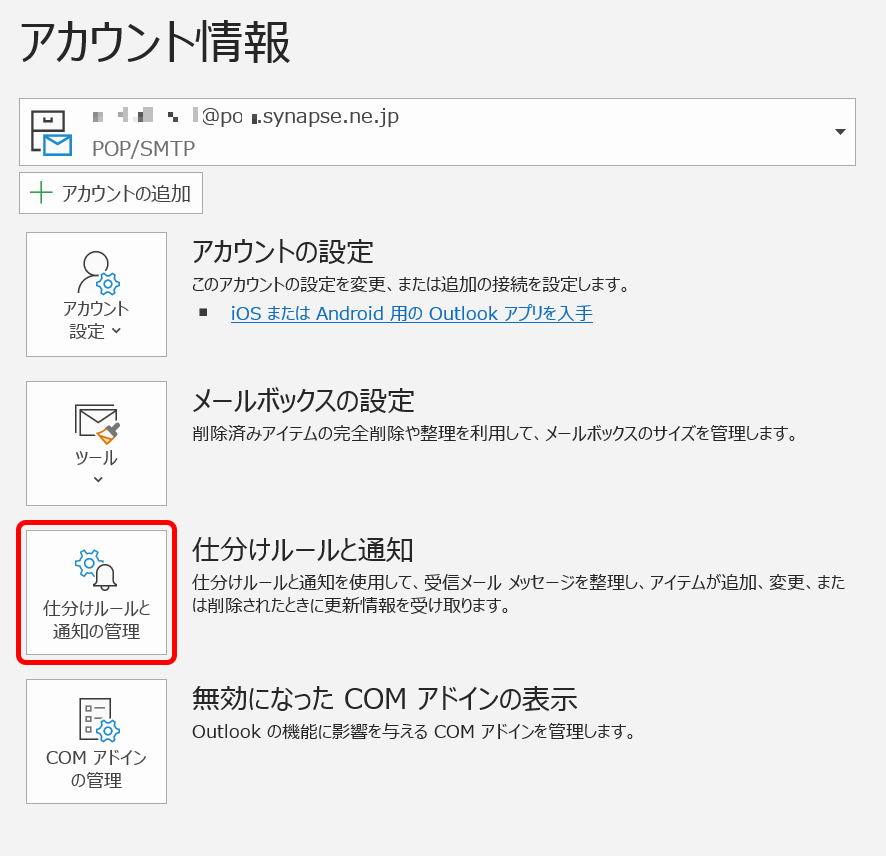The image size is (886, 856).
Task: Click the text Outlook の機能に影響を与える COM アドインを管理します。
Action: tap(414, 732)
